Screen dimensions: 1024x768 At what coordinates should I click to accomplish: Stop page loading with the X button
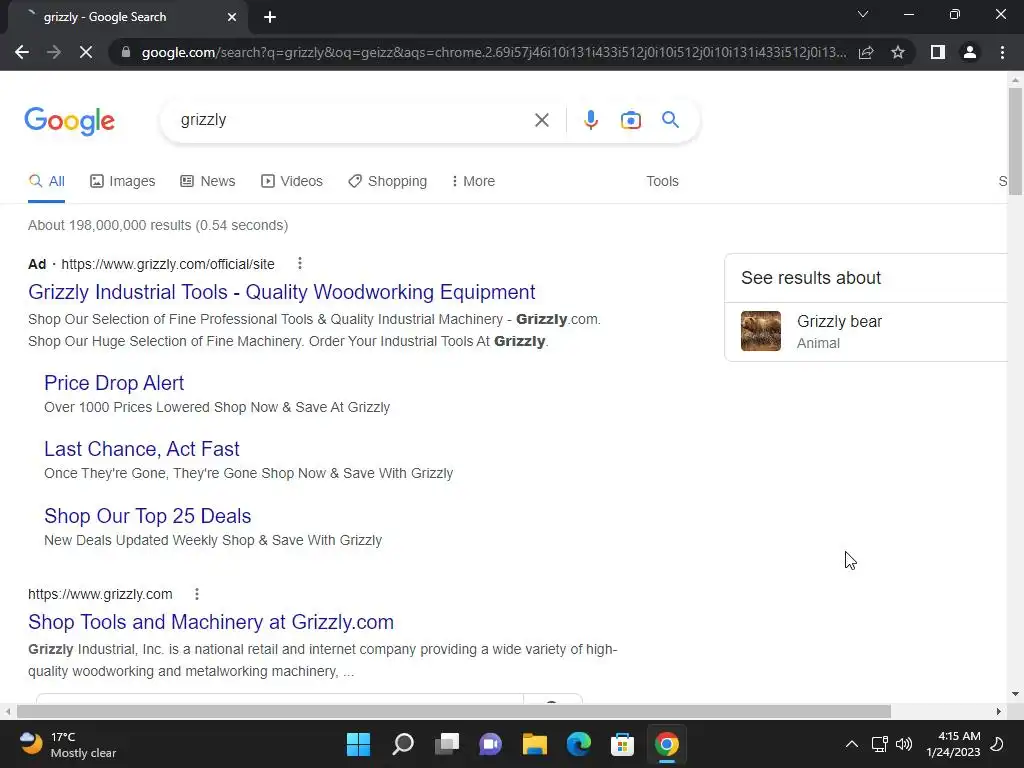click(86, 52)
